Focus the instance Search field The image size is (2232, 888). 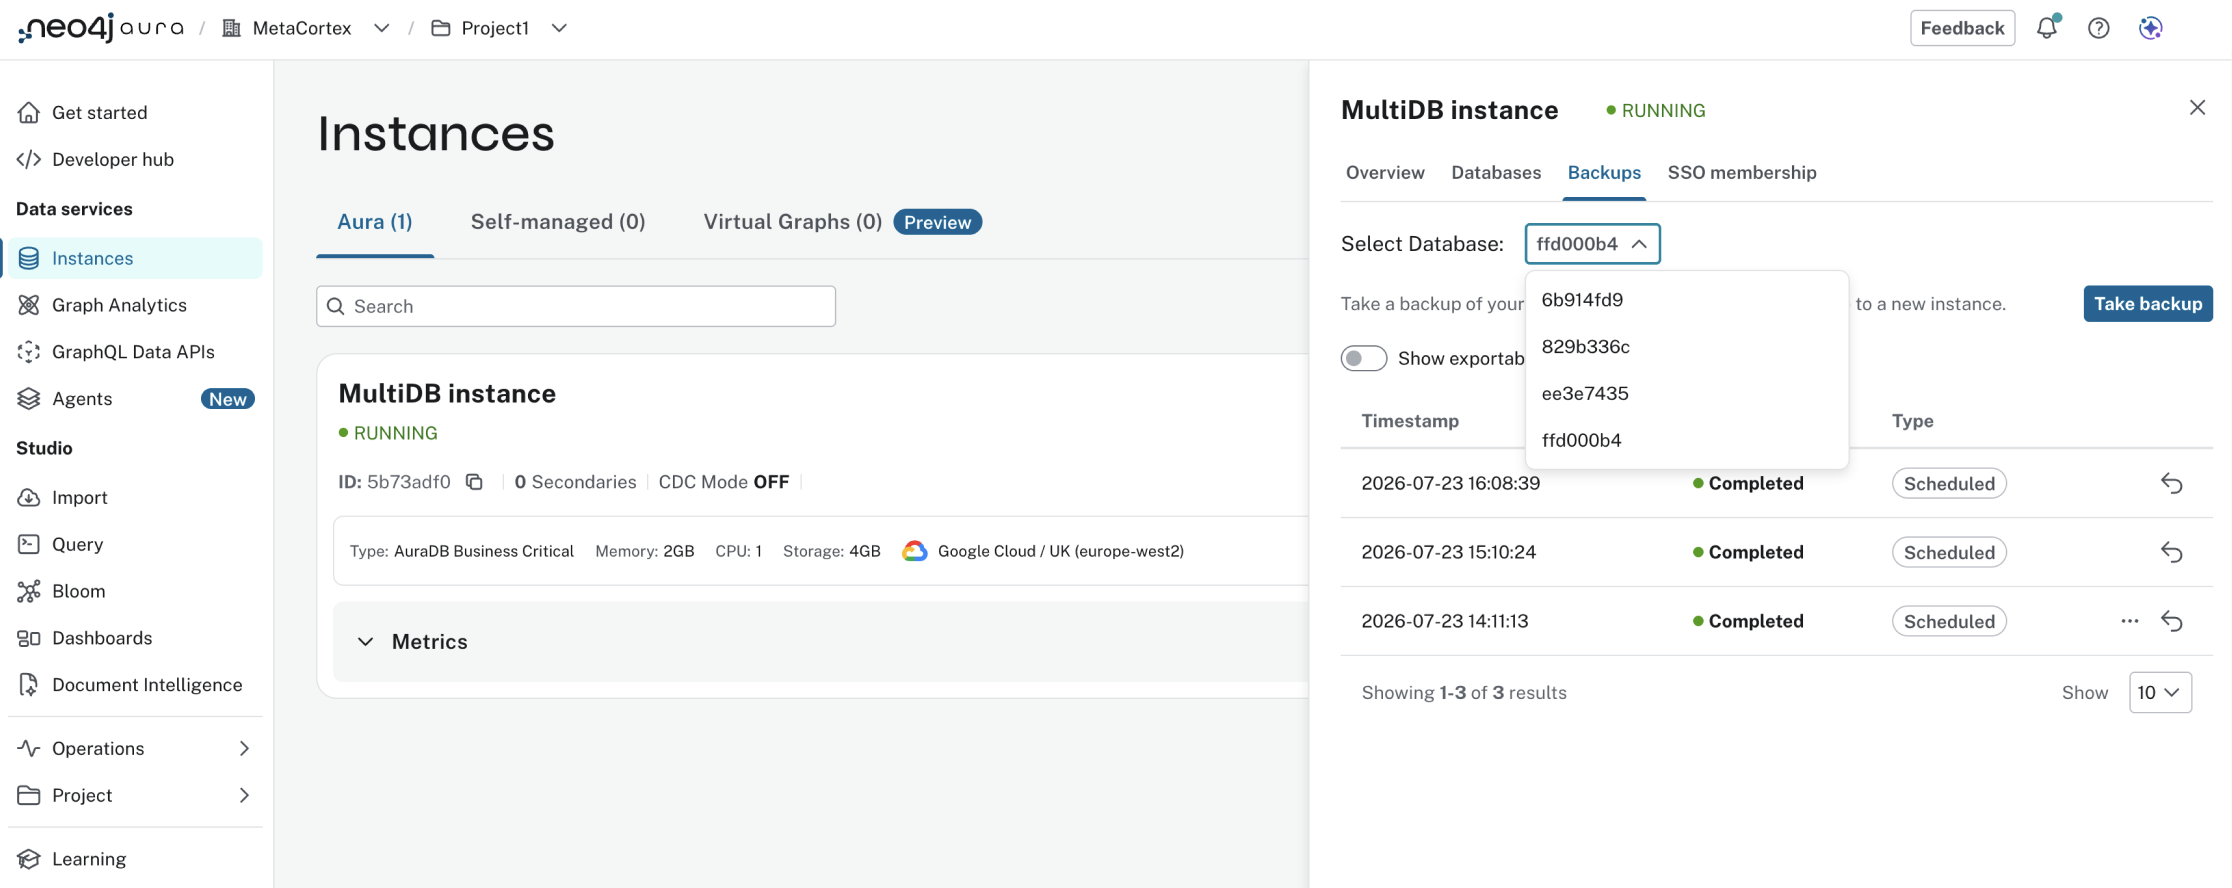pos(576,306)
